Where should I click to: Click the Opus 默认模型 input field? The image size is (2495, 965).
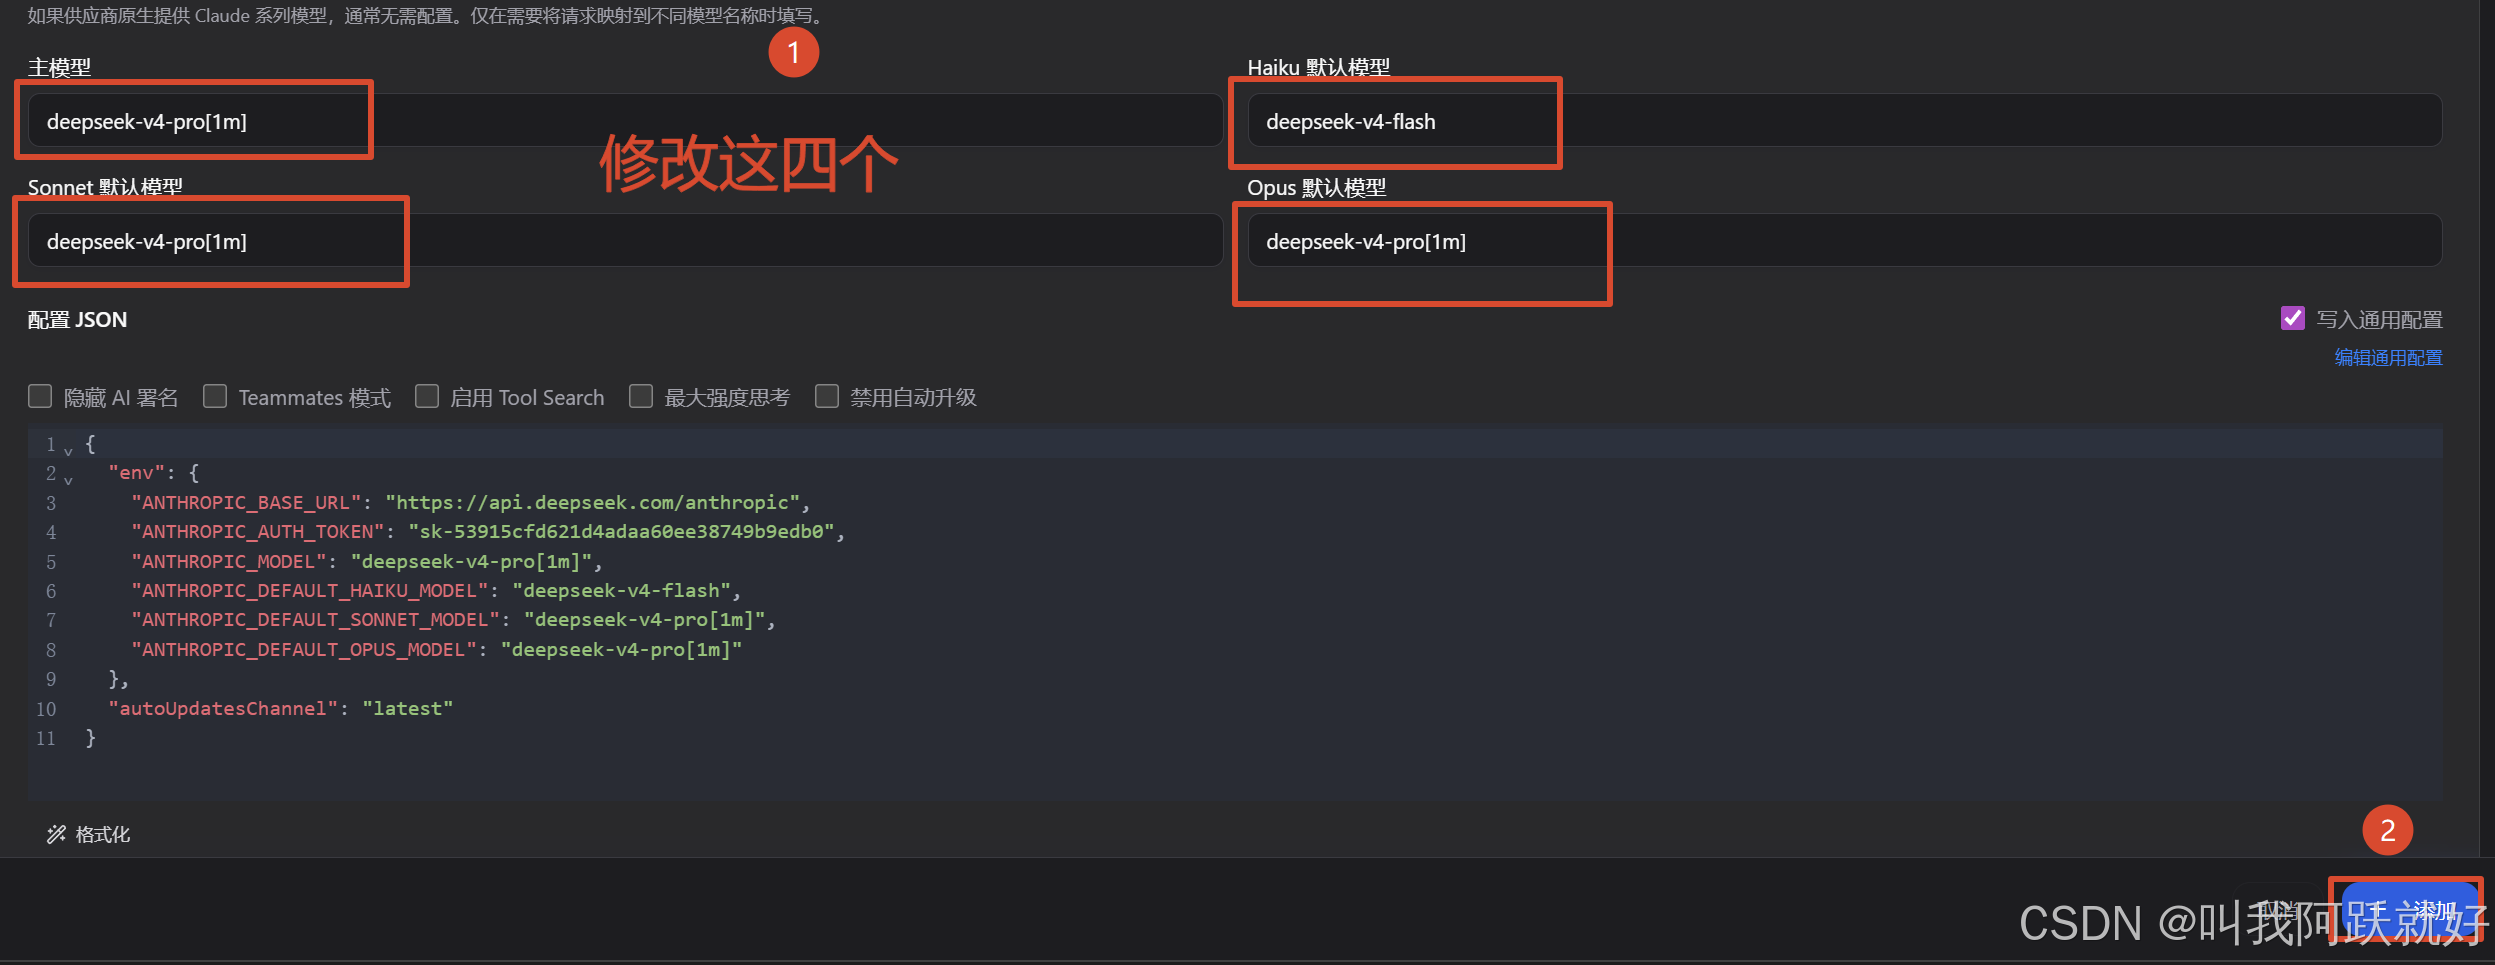[x=1845, y=241]
